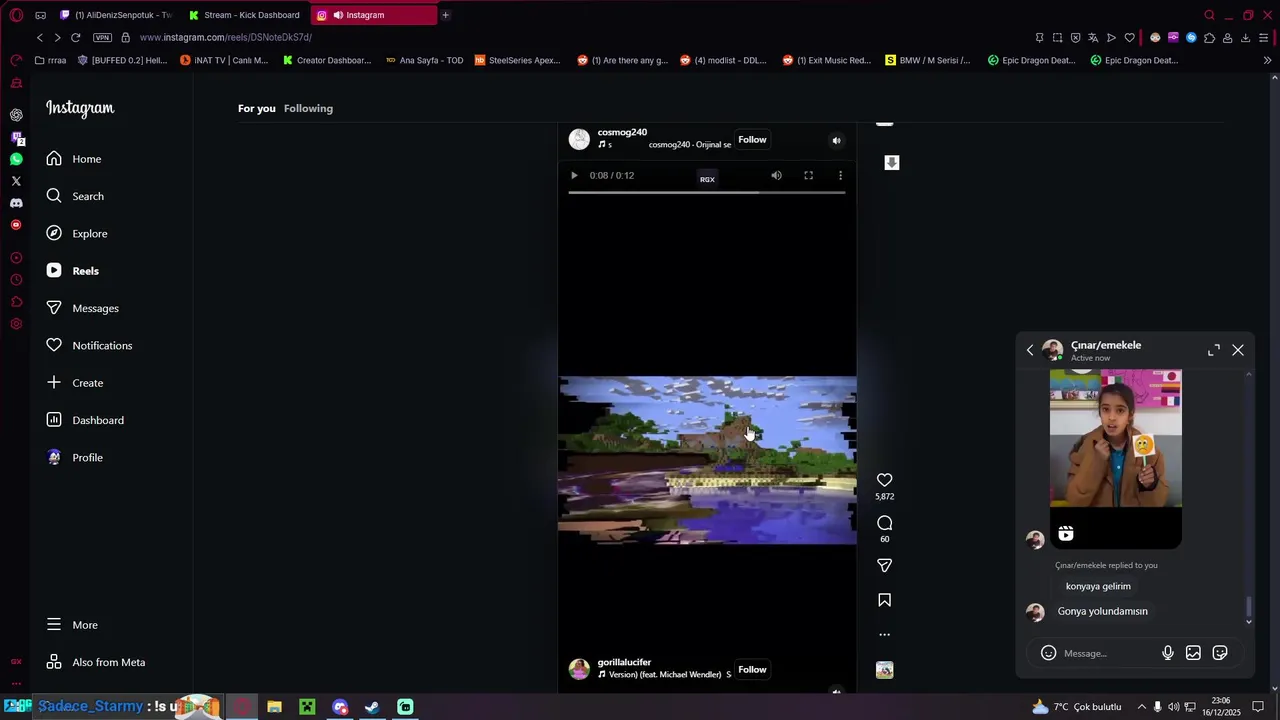Viewport: 1280px width, 720px height.
Task: Open audio track thumbnail below actions
Action: click(884, 670)
